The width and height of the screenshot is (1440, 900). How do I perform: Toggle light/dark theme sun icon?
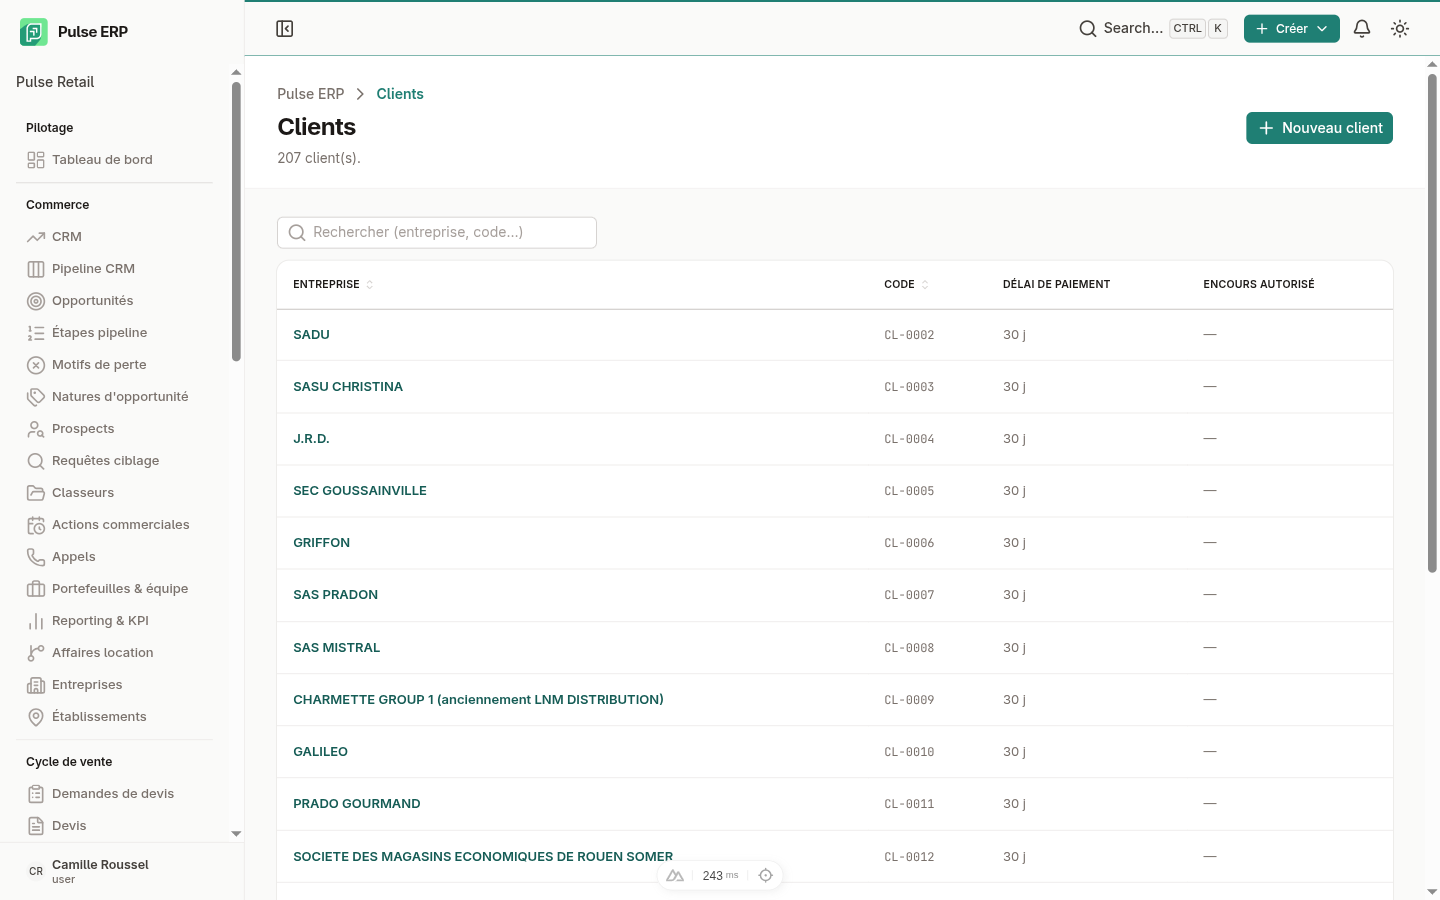click(x=1400, y=29)
